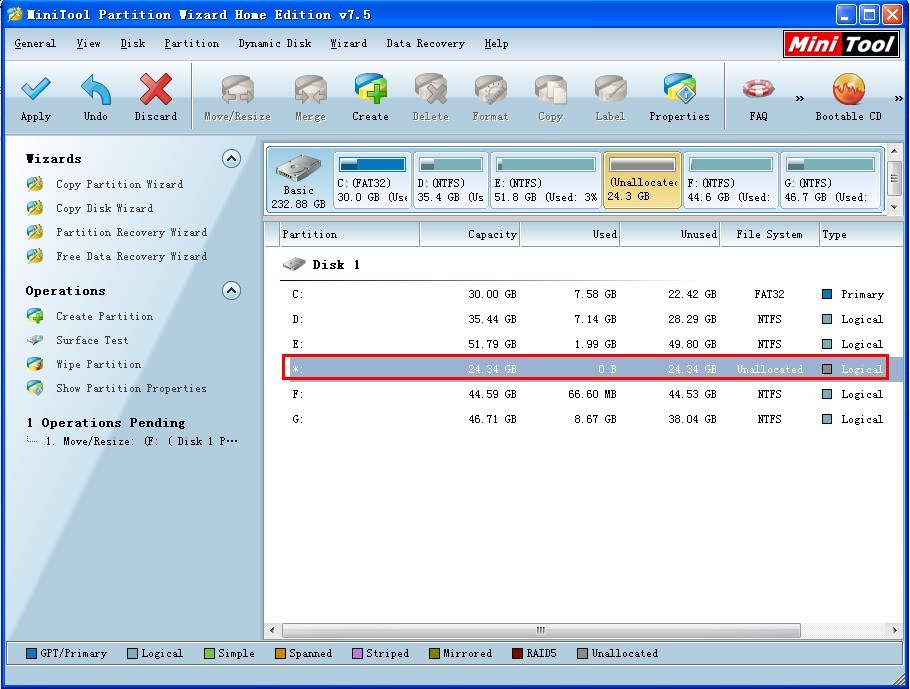The image size is (910, 689).
Task: Click the horizontal scrollbar thumb
Action: pos(541,630)
